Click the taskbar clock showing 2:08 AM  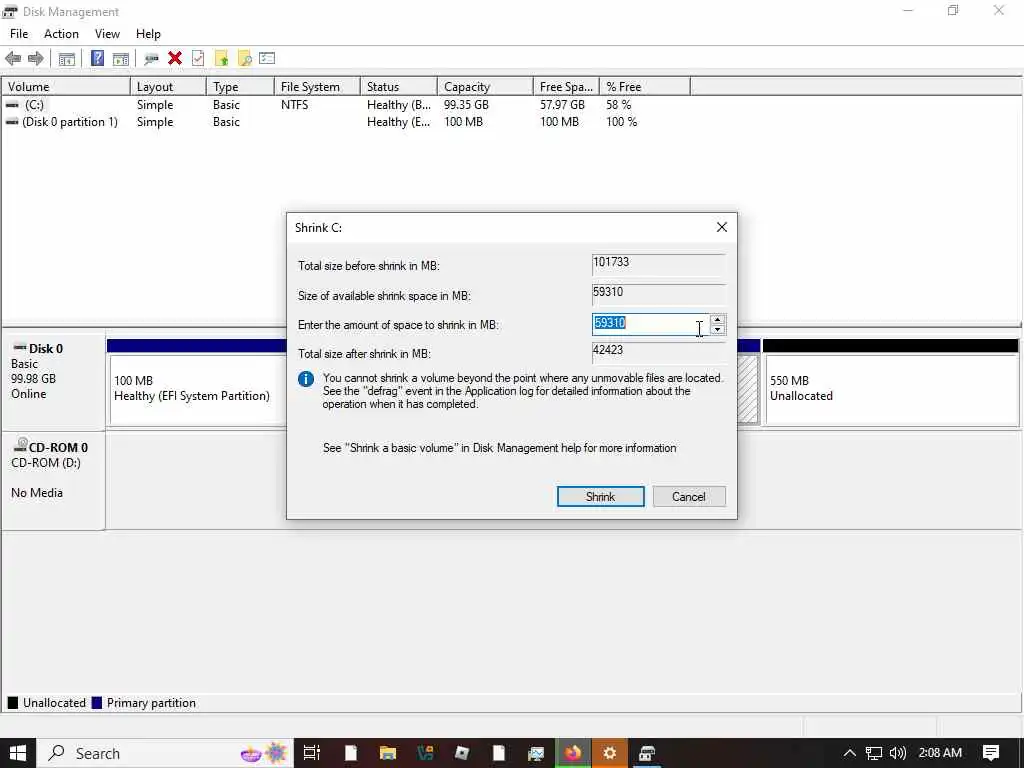coord(940,753)
